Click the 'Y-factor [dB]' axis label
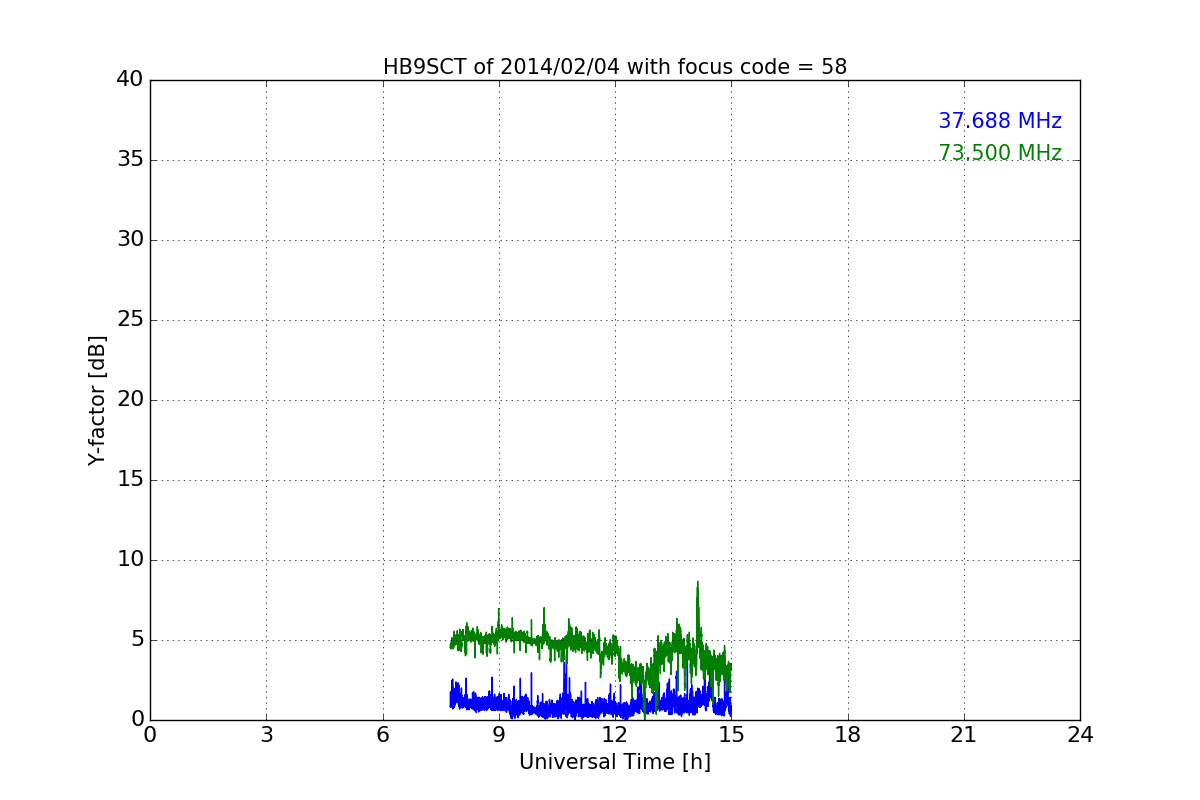1200x800 pixels. click(x=97, y=400)
